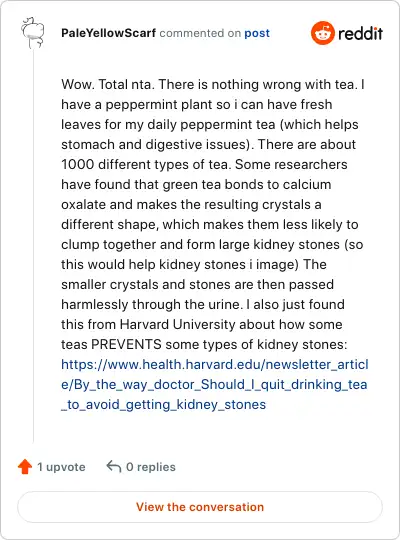This screenshot has width=400, height=540.
Task: Open the health.harvard.edu newsletter link
Action: tap(215, 384)
